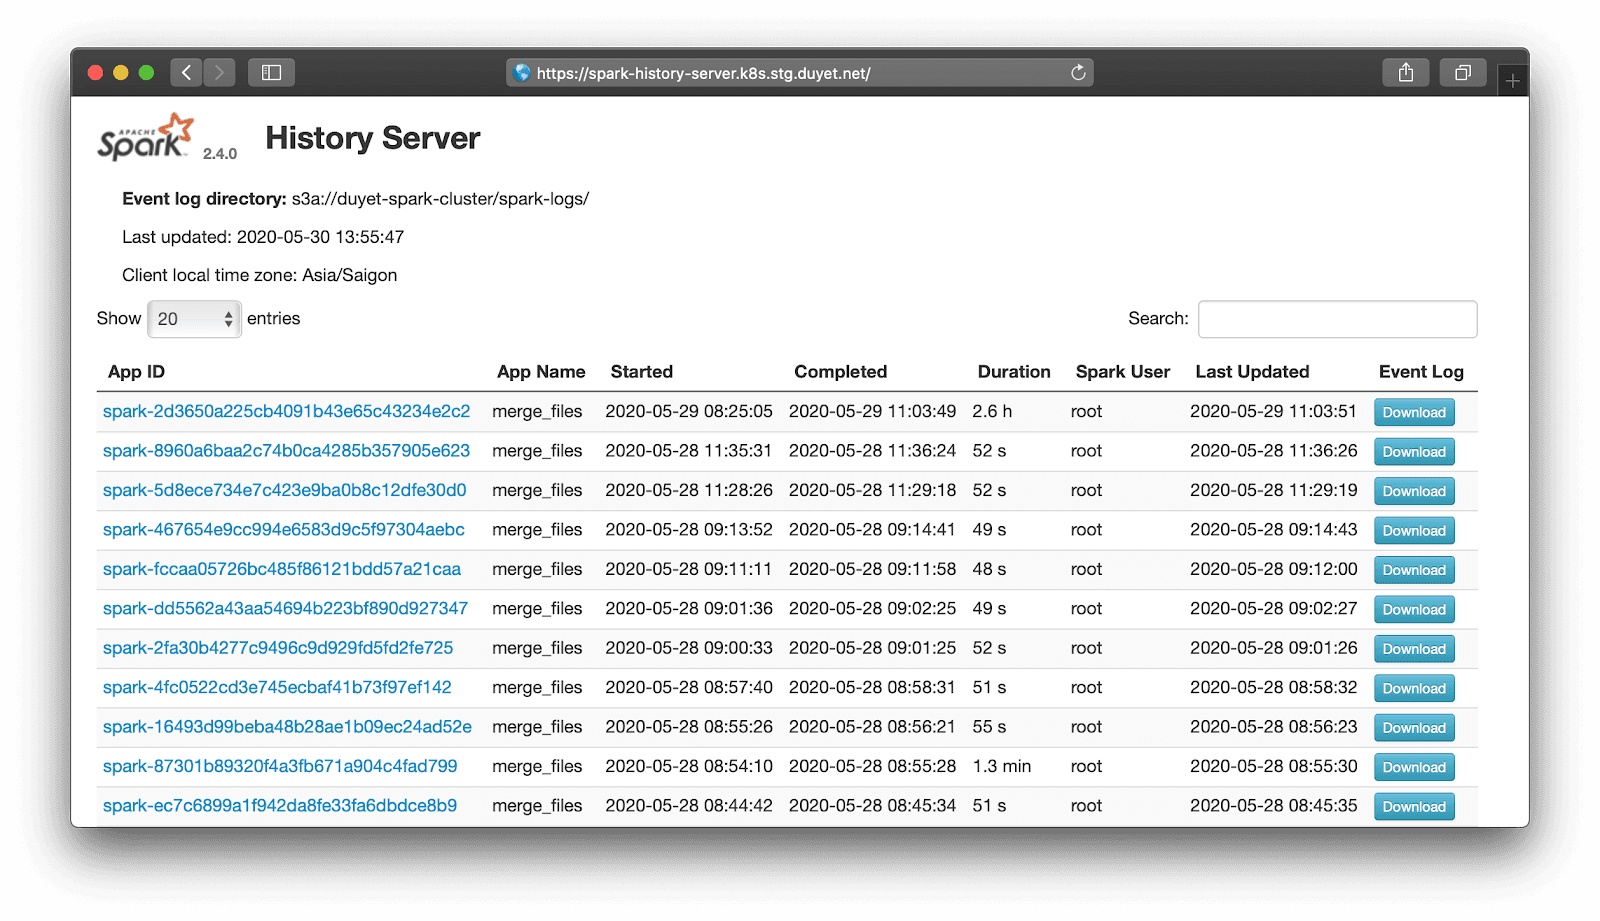Image resolution: width=1600 pixels, height=921 pixels.
Task: Sort the table by Duration column
Action: click(x=1013, y=371)
